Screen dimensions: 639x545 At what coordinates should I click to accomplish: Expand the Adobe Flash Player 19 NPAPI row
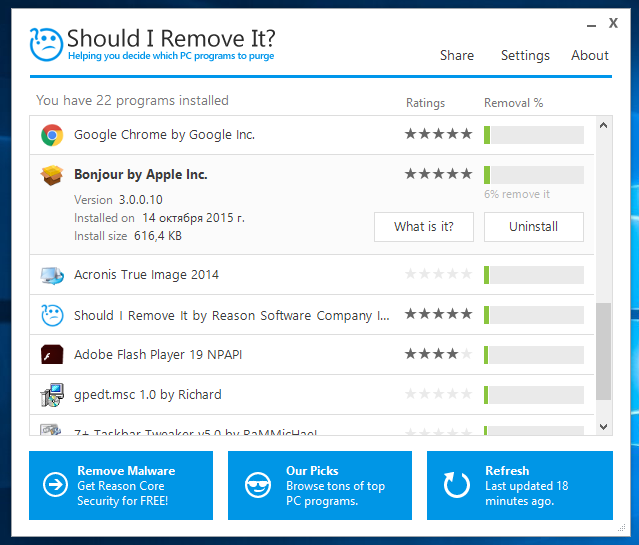tap(312, 355)
